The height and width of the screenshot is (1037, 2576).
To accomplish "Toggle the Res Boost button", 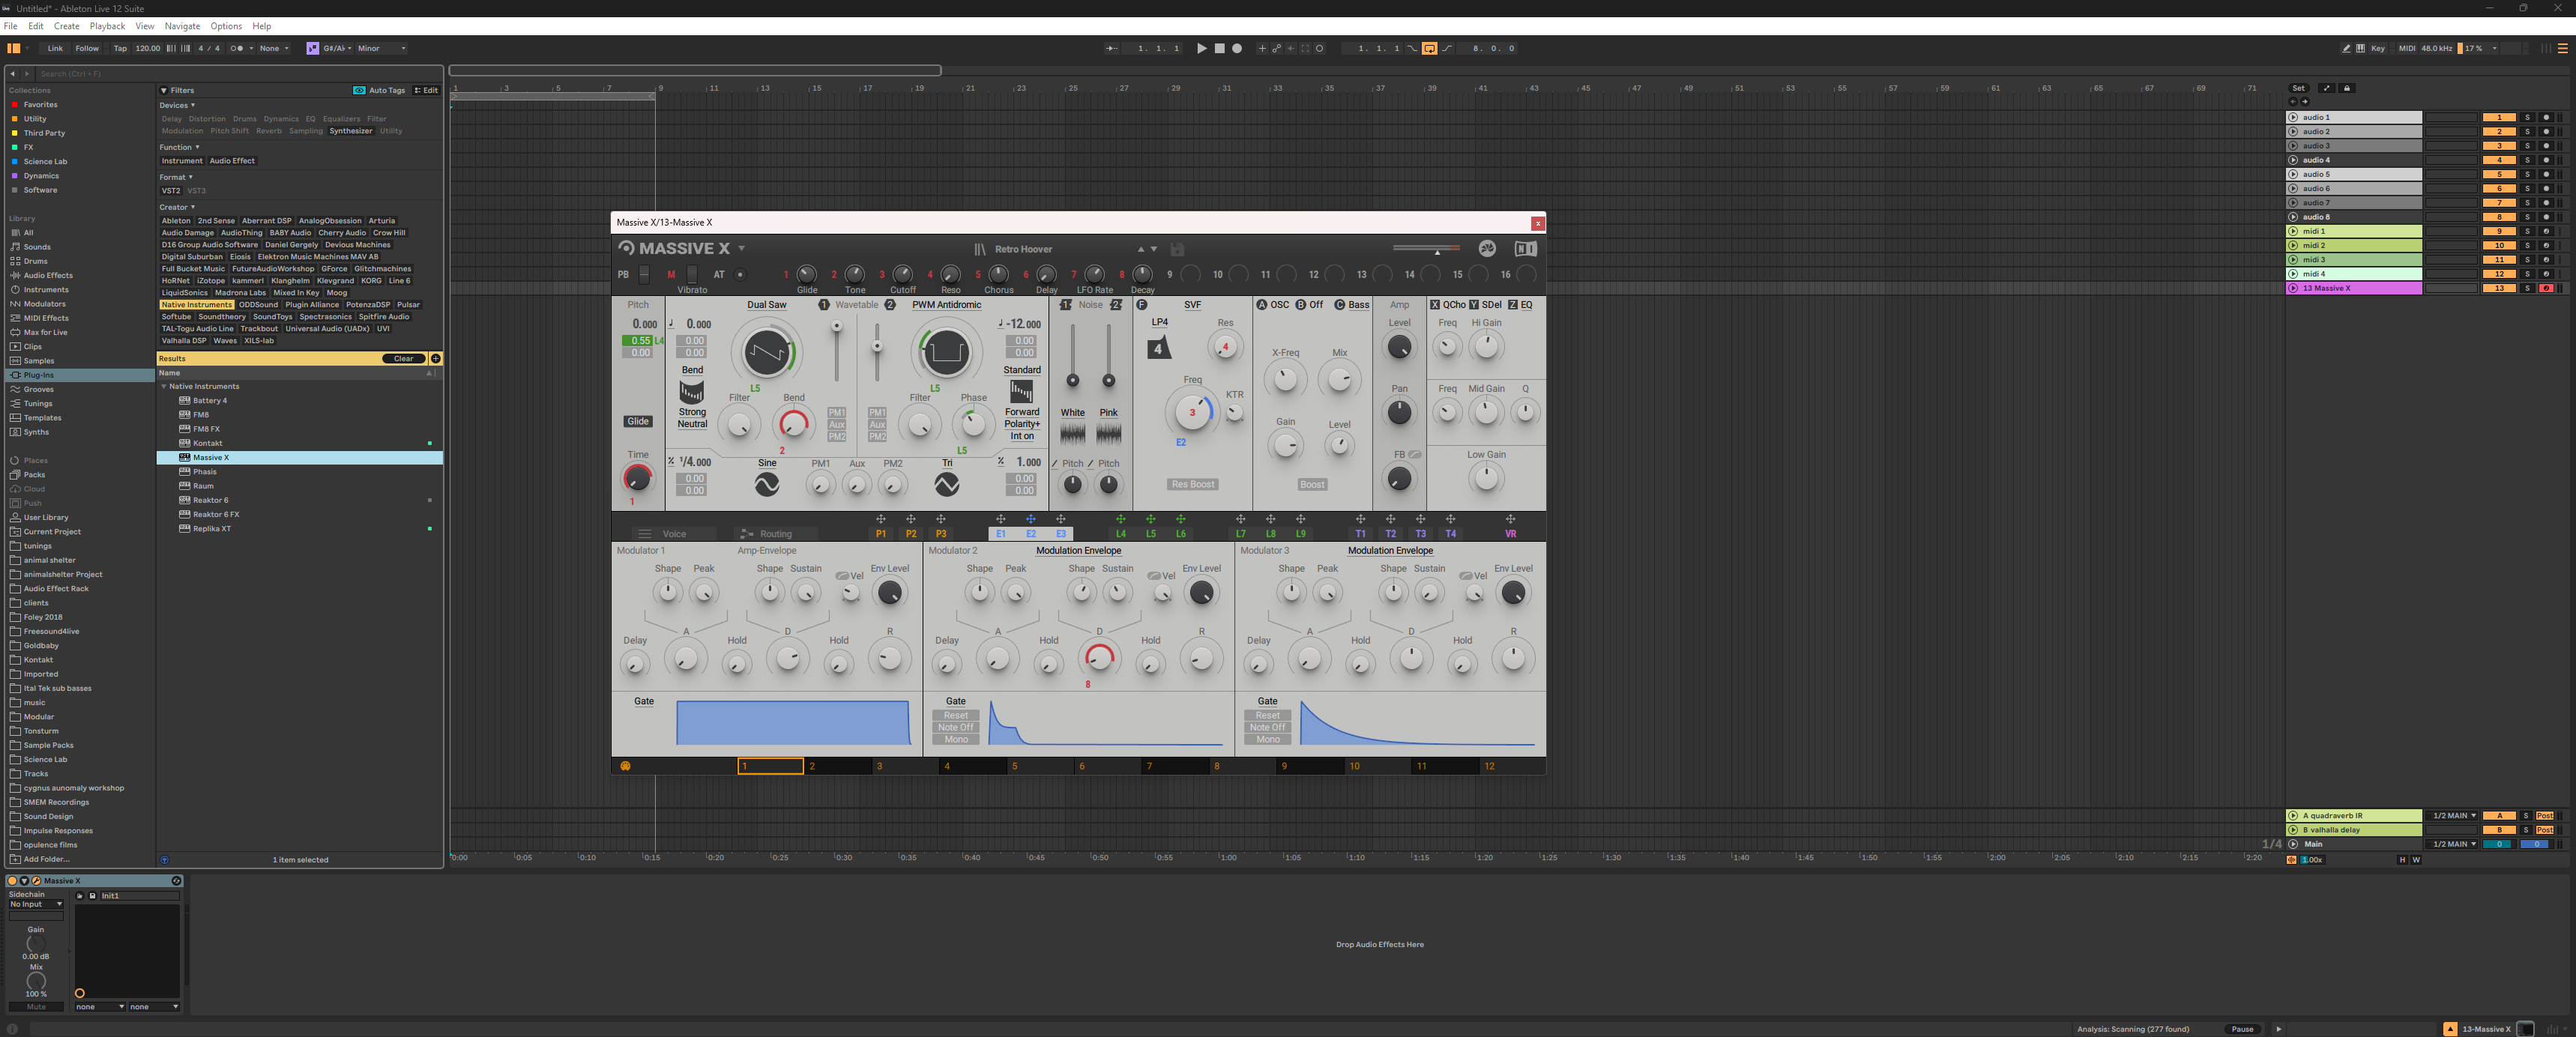I will [1193, 484].
